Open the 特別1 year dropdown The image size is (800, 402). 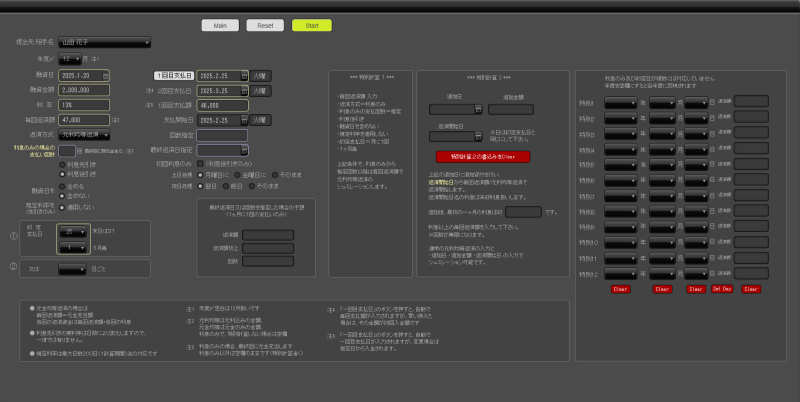coord(620,103)
